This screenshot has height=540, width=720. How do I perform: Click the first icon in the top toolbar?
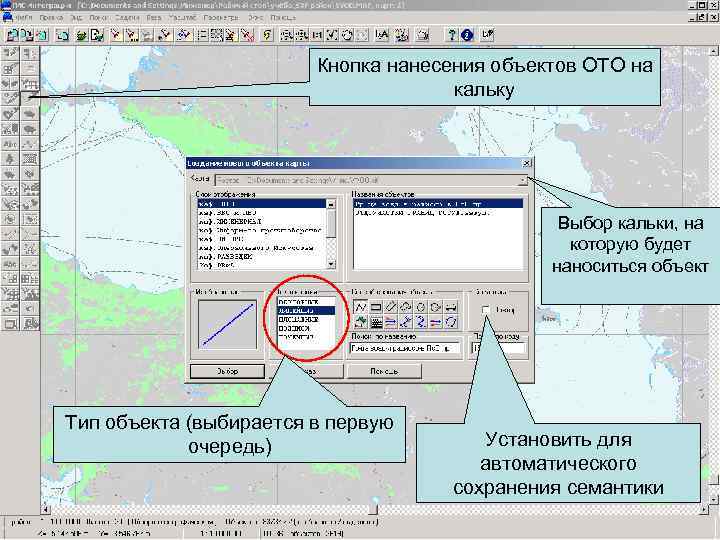tap(12, 35)
